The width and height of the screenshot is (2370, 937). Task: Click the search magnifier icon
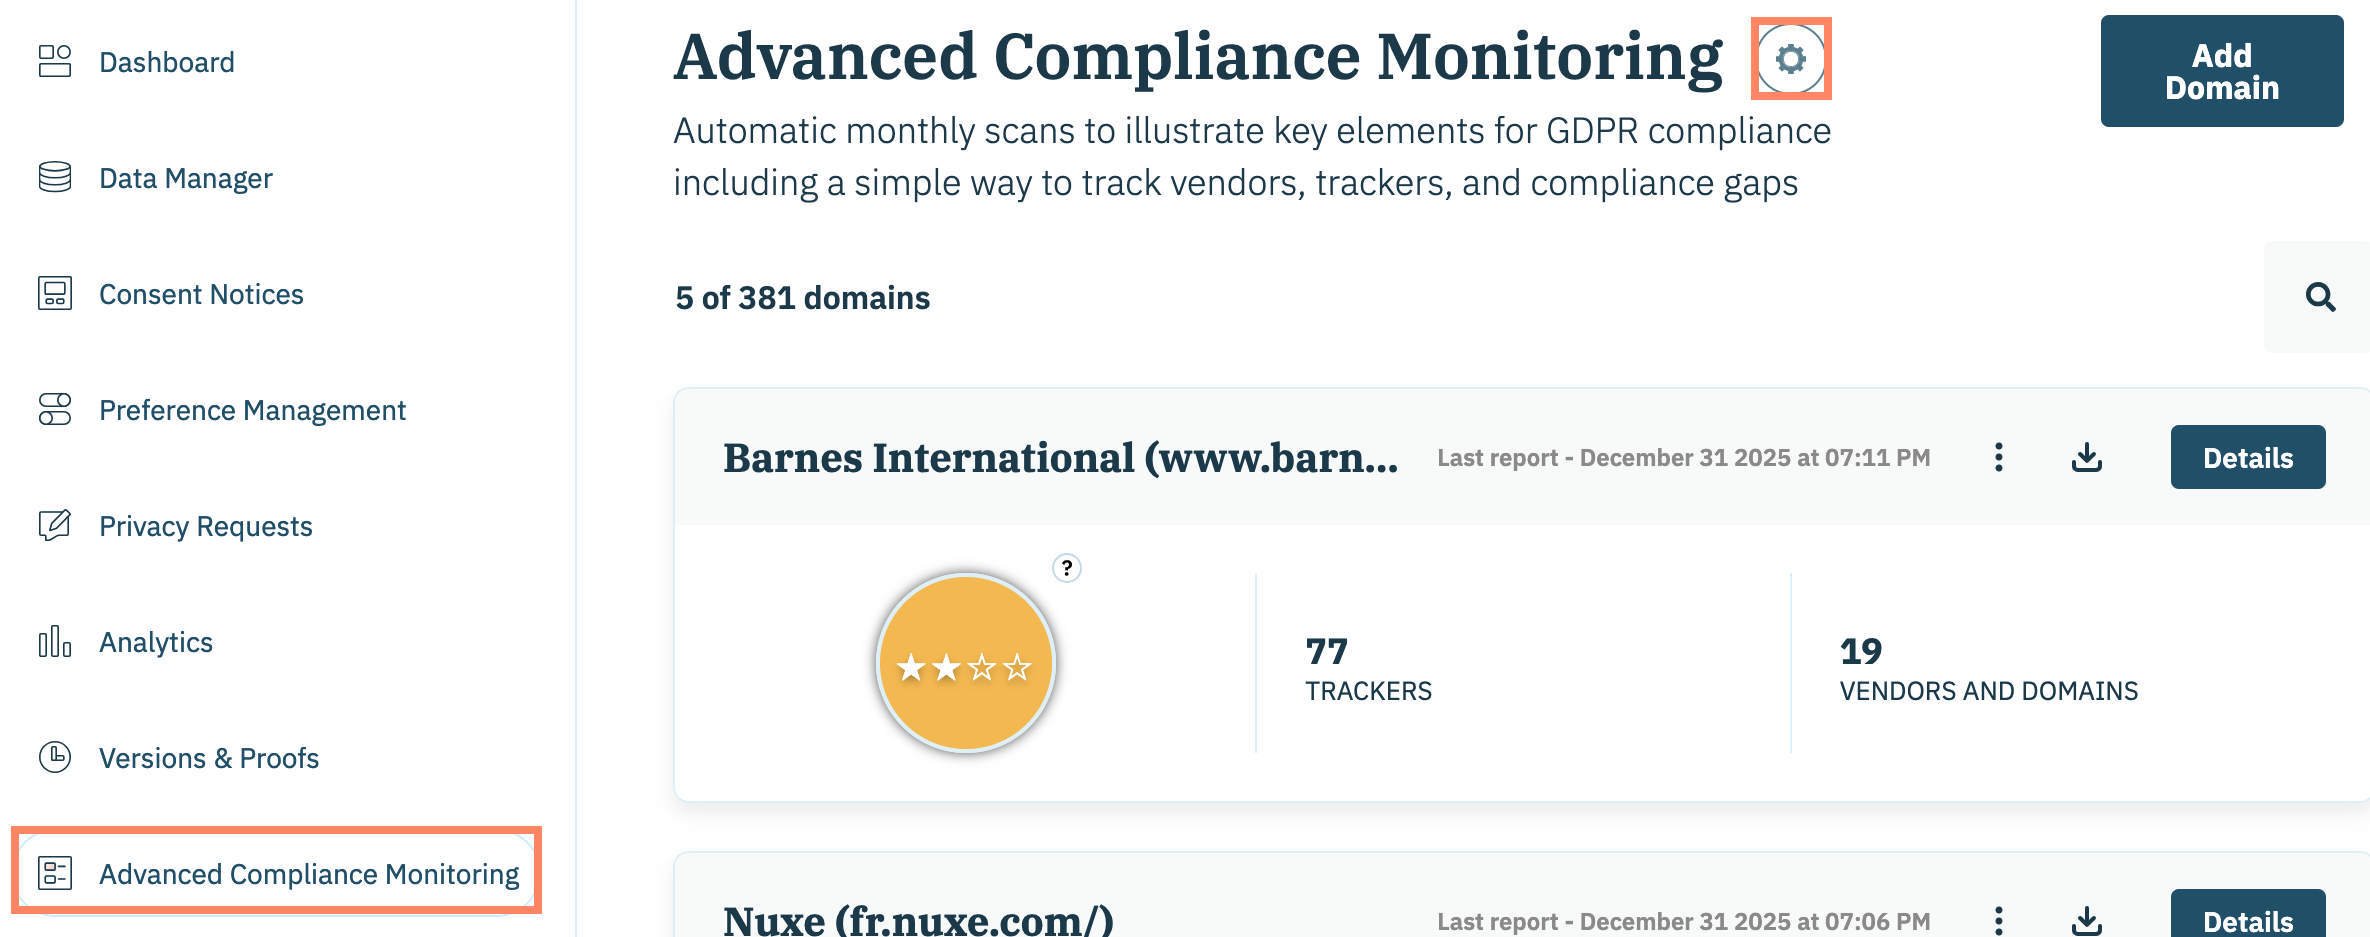[2320, 297]
